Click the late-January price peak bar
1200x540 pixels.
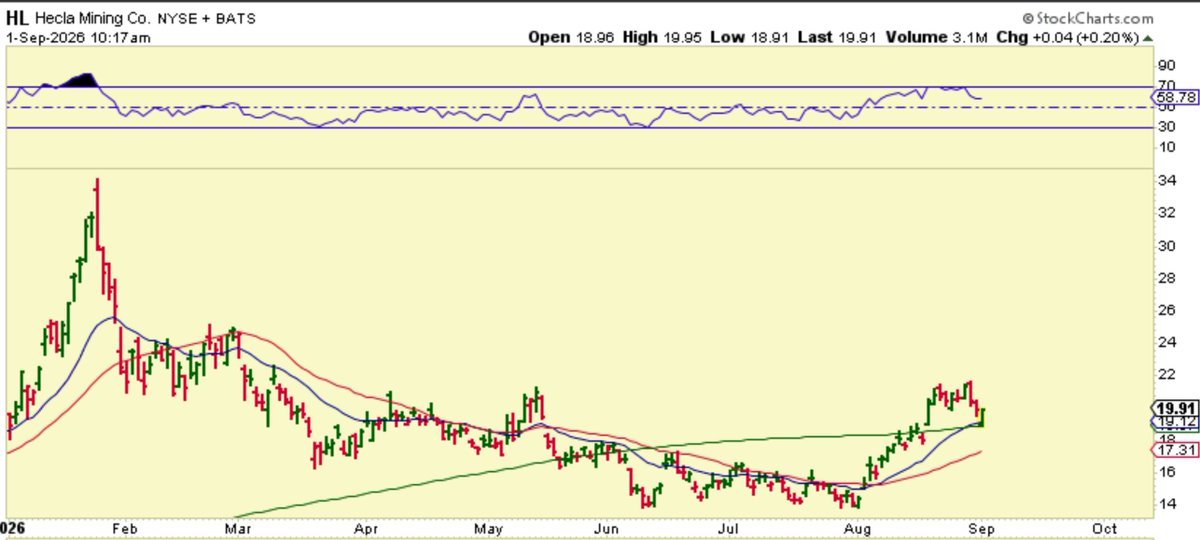[96, 212]
